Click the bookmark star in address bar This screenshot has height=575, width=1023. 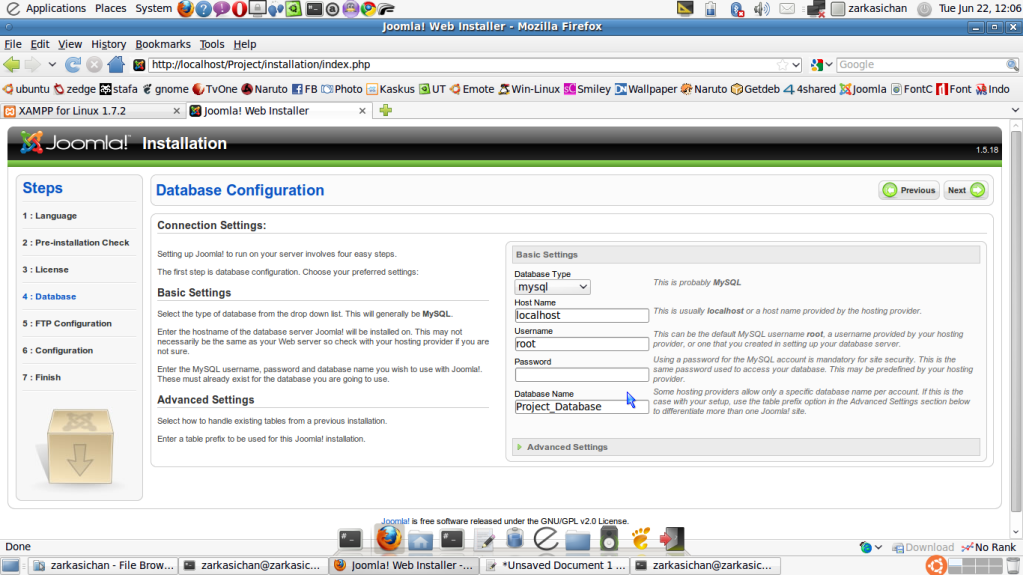[x=782, y=65]
